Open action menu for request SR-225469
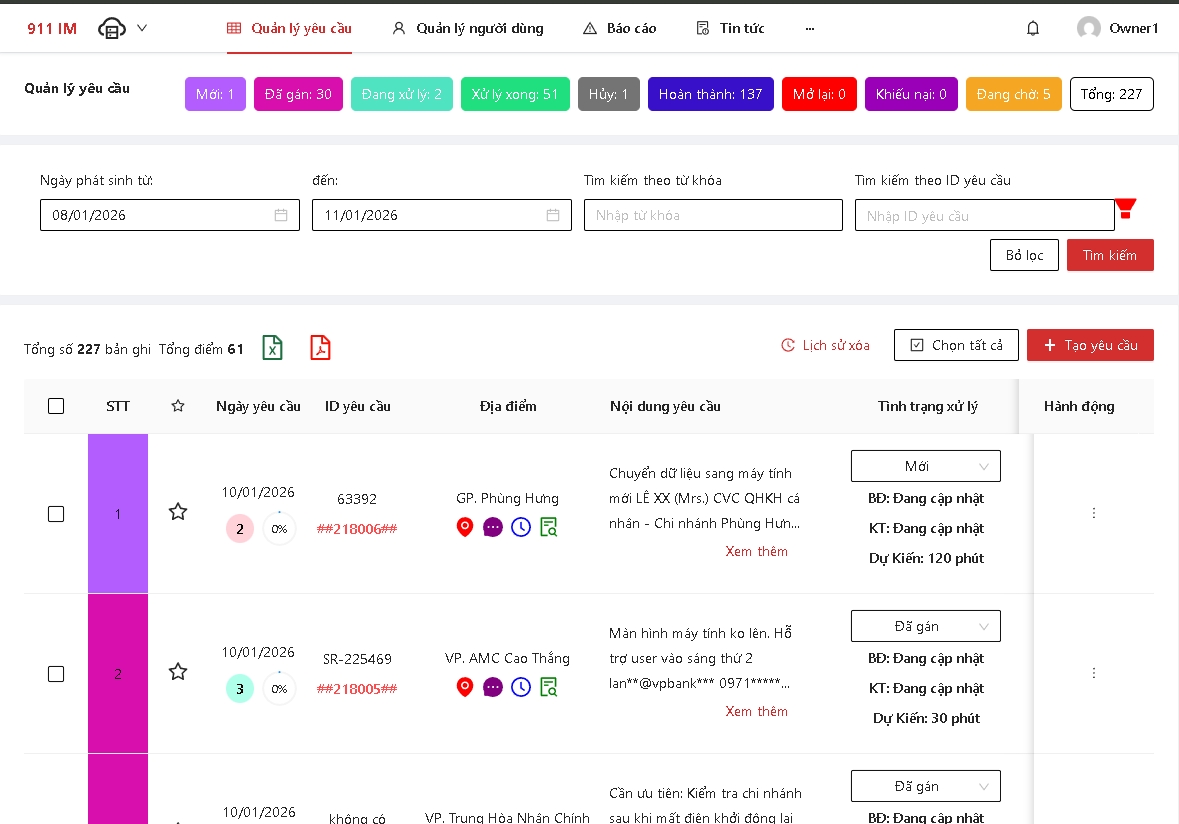The width and height of the screenshot is (1179, 824). pyautogui.click(x=1093, y=673)
